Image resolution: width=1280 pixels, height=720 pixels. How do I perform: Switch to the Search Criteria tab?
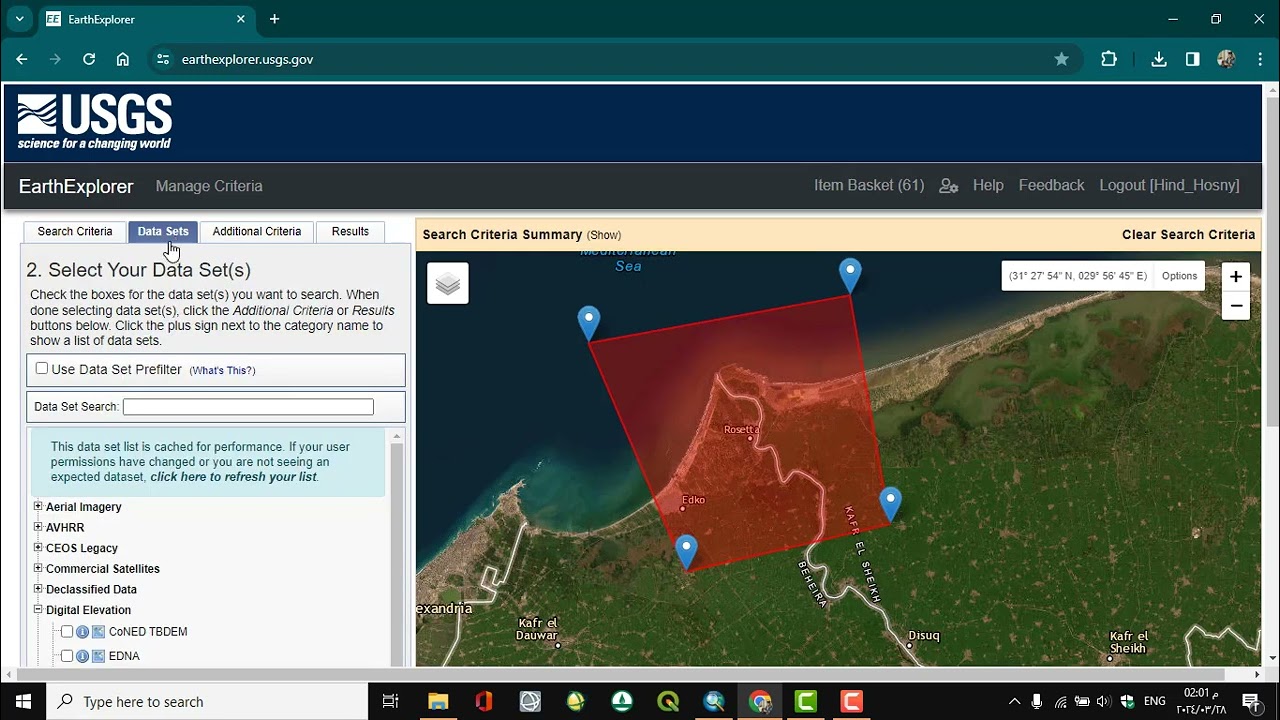pos(75,232)
